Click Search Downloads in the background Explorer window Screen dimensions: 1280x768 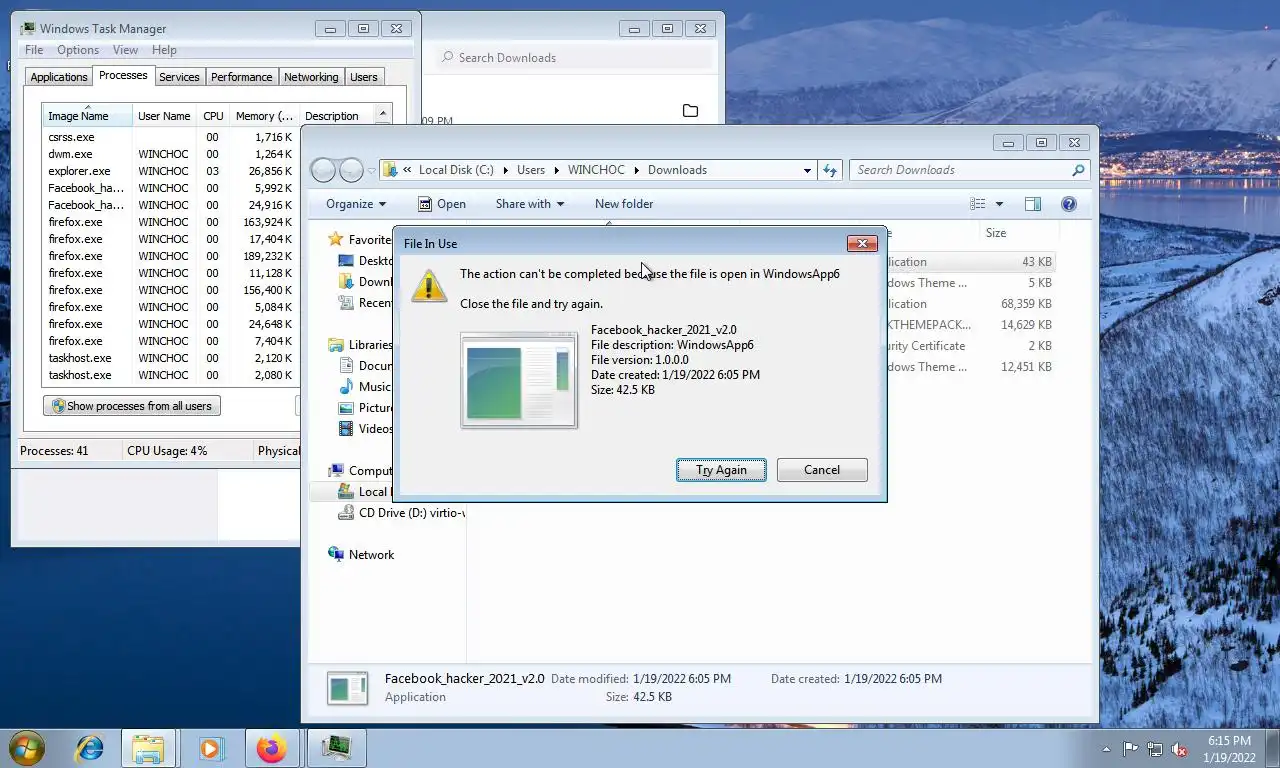click(575, 58)
